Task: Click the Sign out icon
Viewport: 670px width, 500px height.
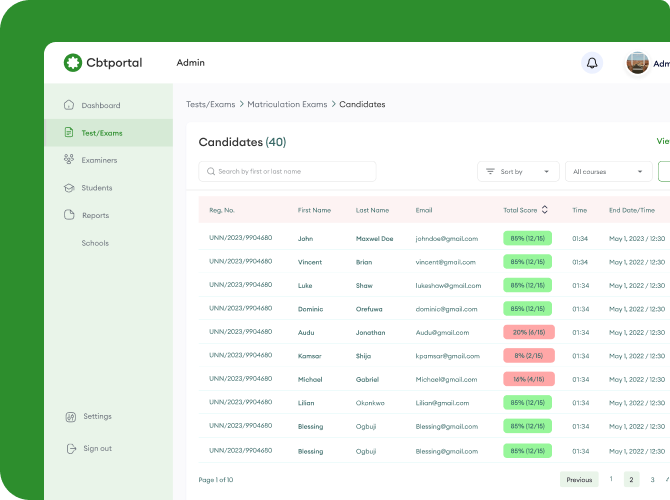Action: pyautogui.click(x=70, y=449)
